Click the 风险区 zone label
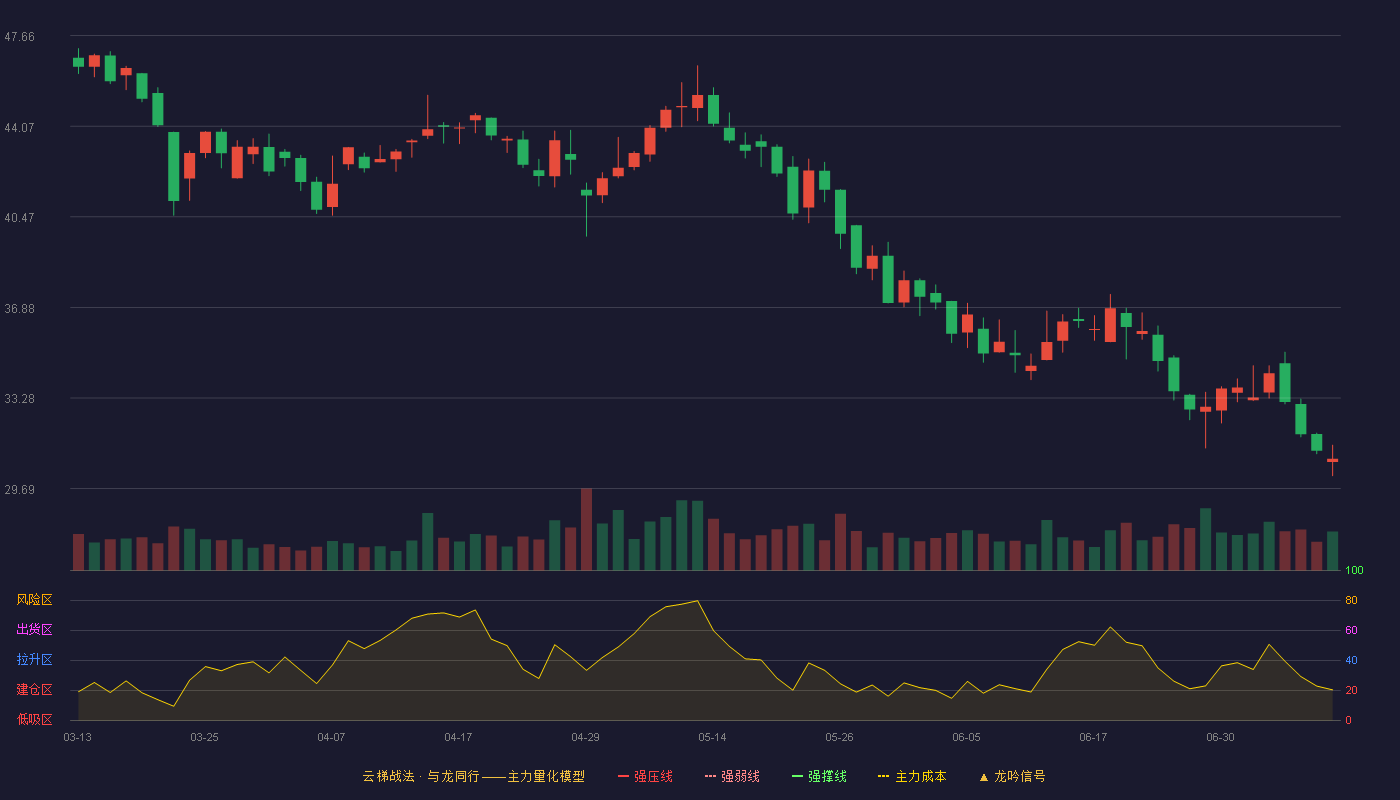1400x800 pixels. (34, 600)
